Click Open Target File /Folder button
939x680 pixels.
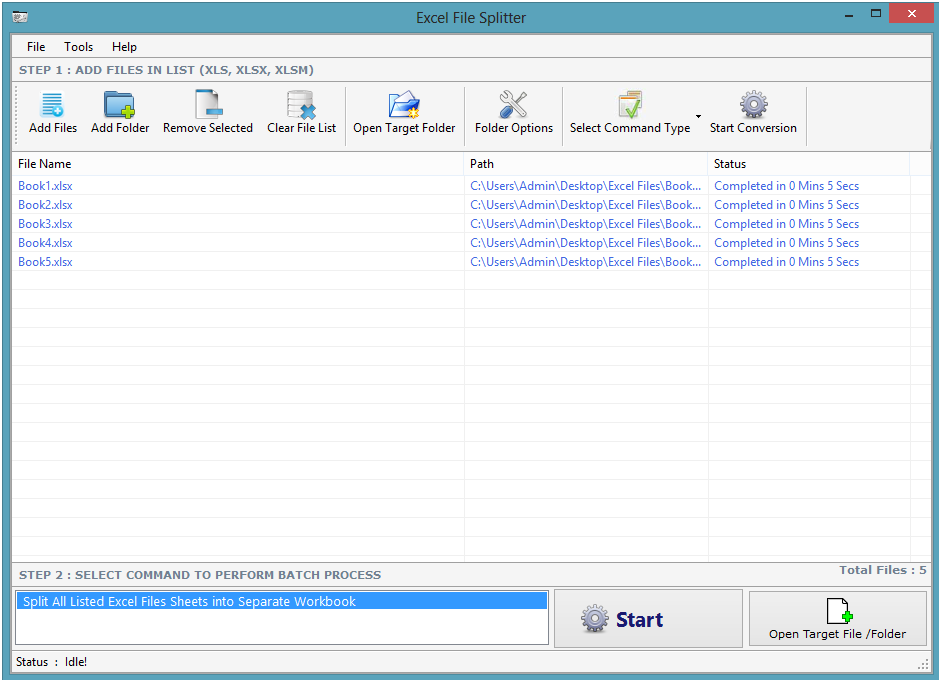[x=838, y=619]
